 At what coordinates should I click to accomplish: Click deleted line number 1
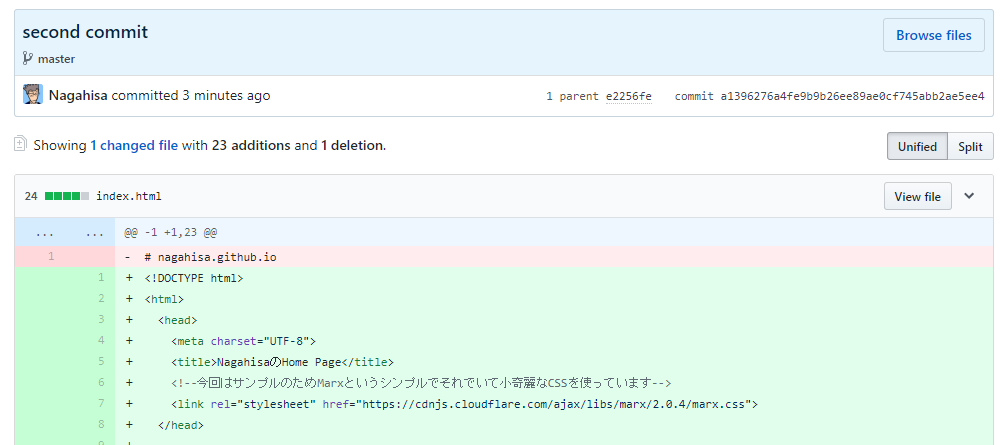[x=50, y=257]
